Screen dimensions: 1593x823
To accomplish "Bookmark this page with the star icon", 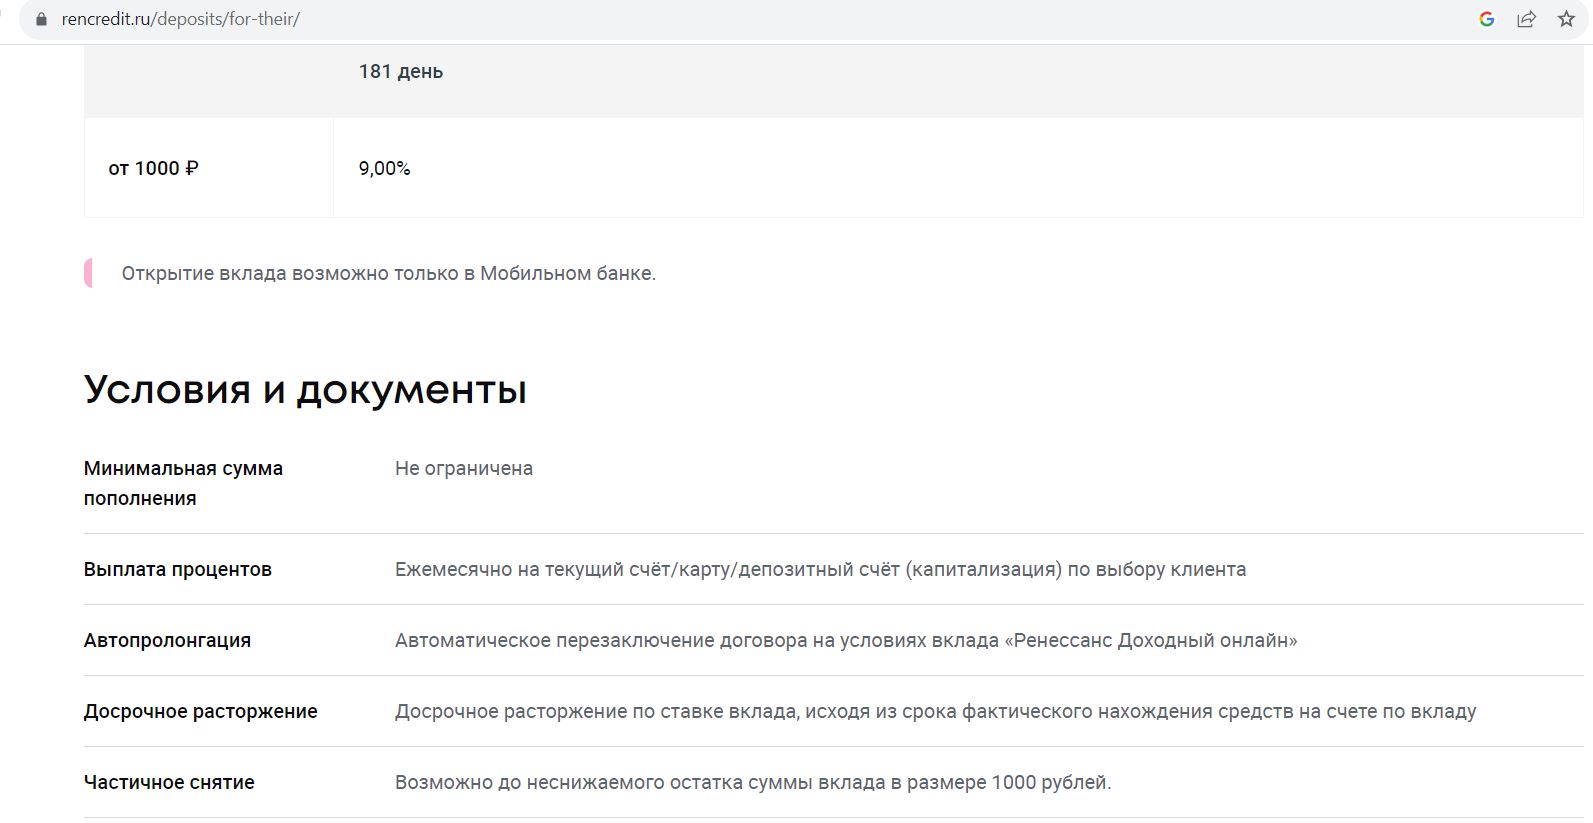I will 1566,19.
